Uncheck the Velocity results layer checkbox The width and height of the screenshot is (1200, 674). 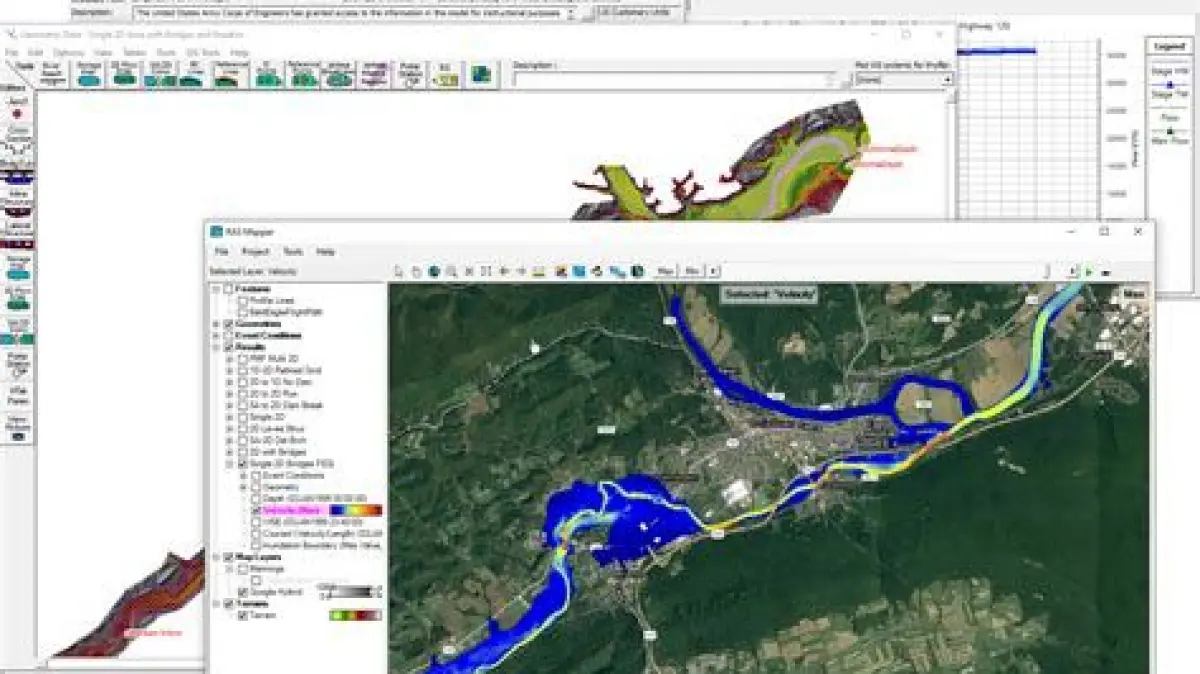(255, 510)
